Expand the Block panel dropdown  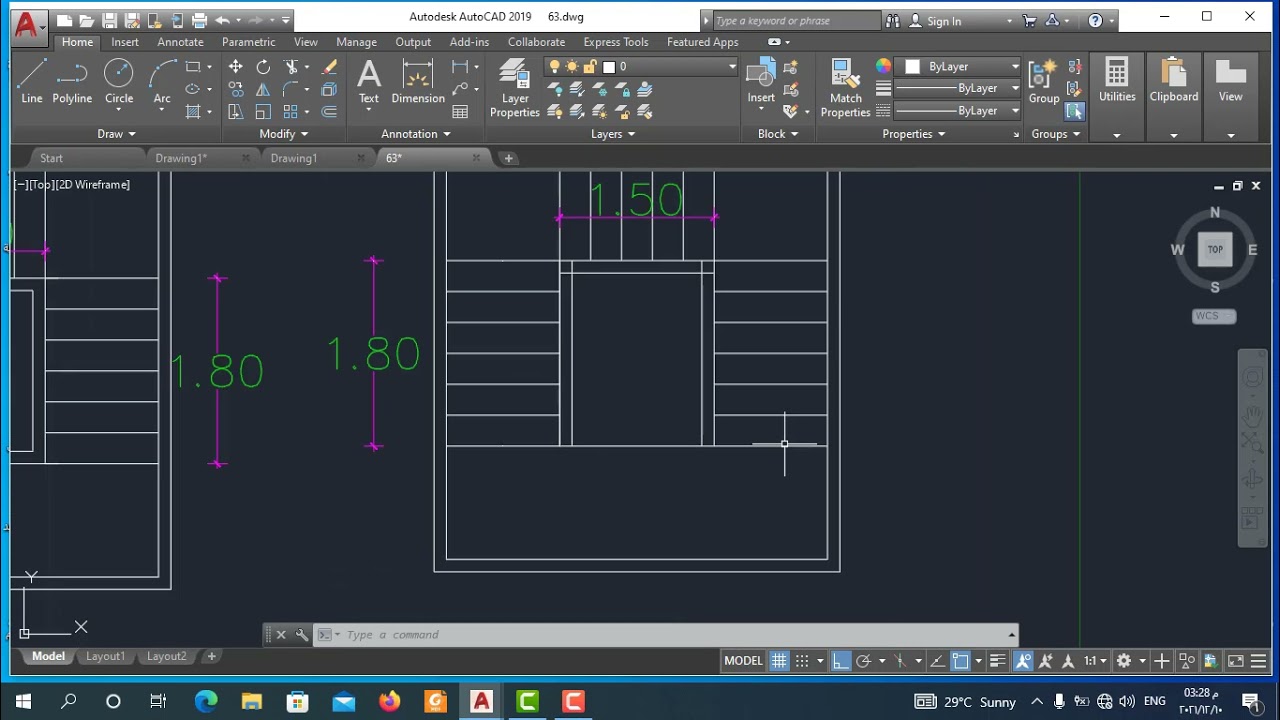tap(778, 134)
